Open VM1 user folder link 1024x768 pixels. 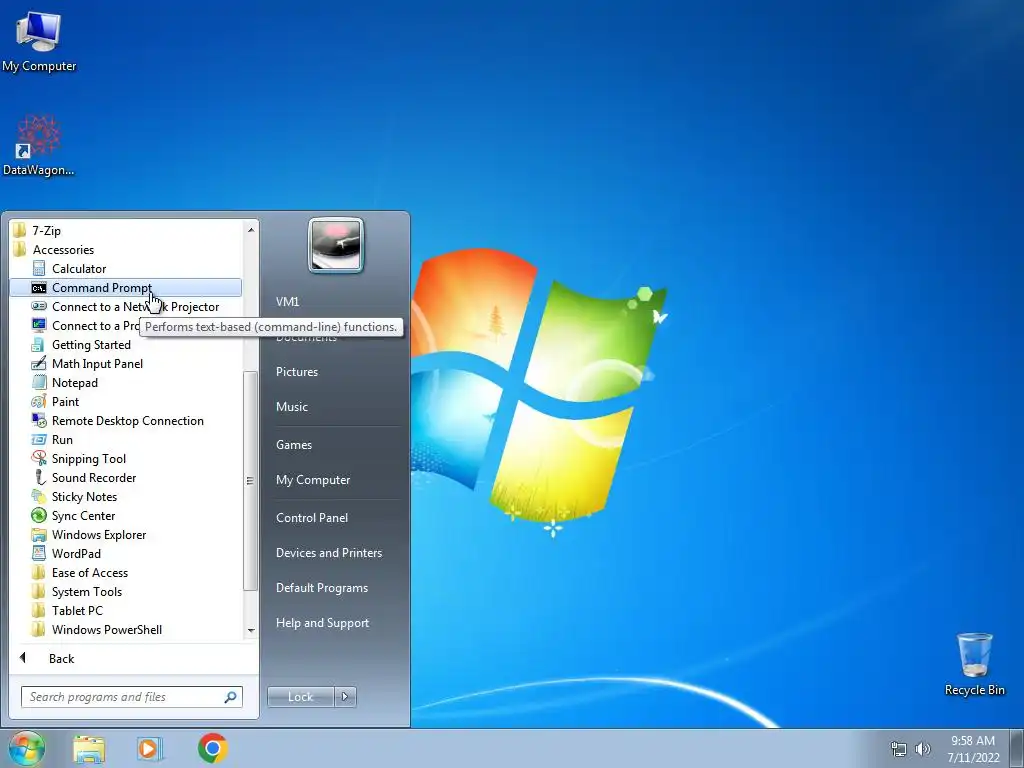[287, 302]
